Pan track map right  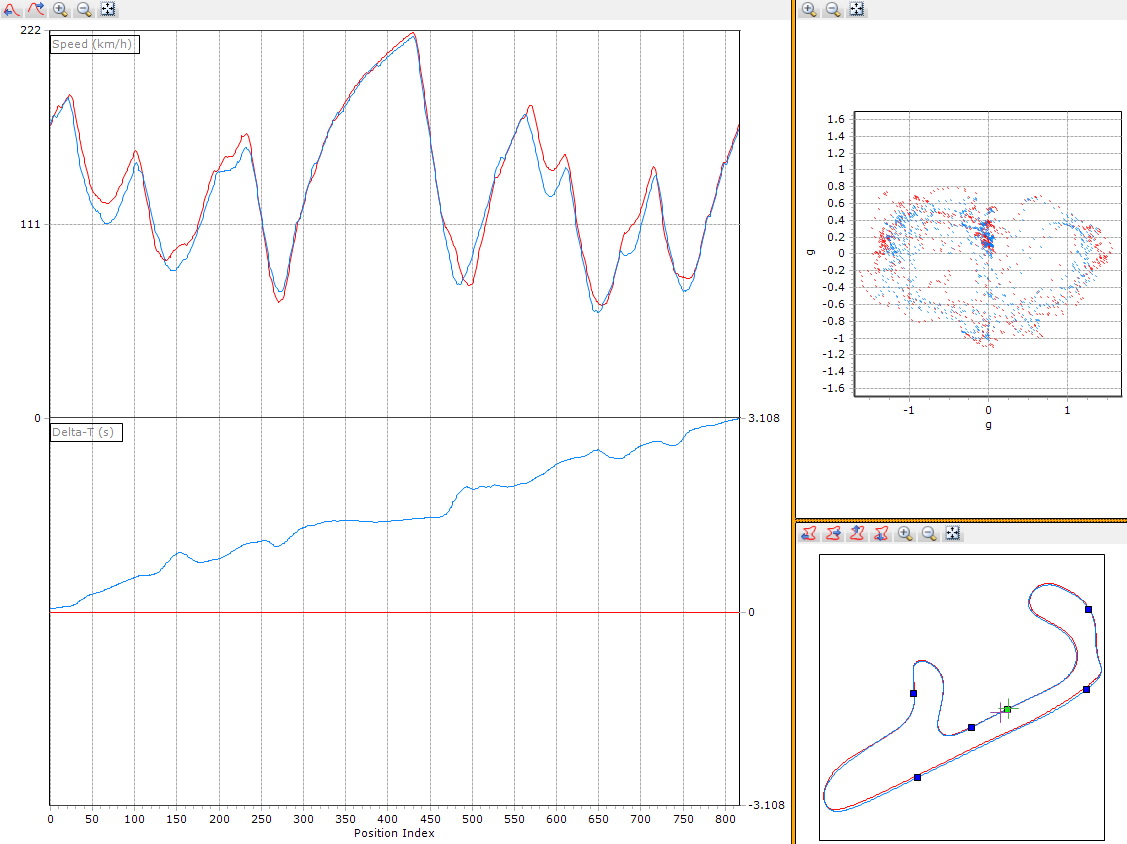[833, 533]
